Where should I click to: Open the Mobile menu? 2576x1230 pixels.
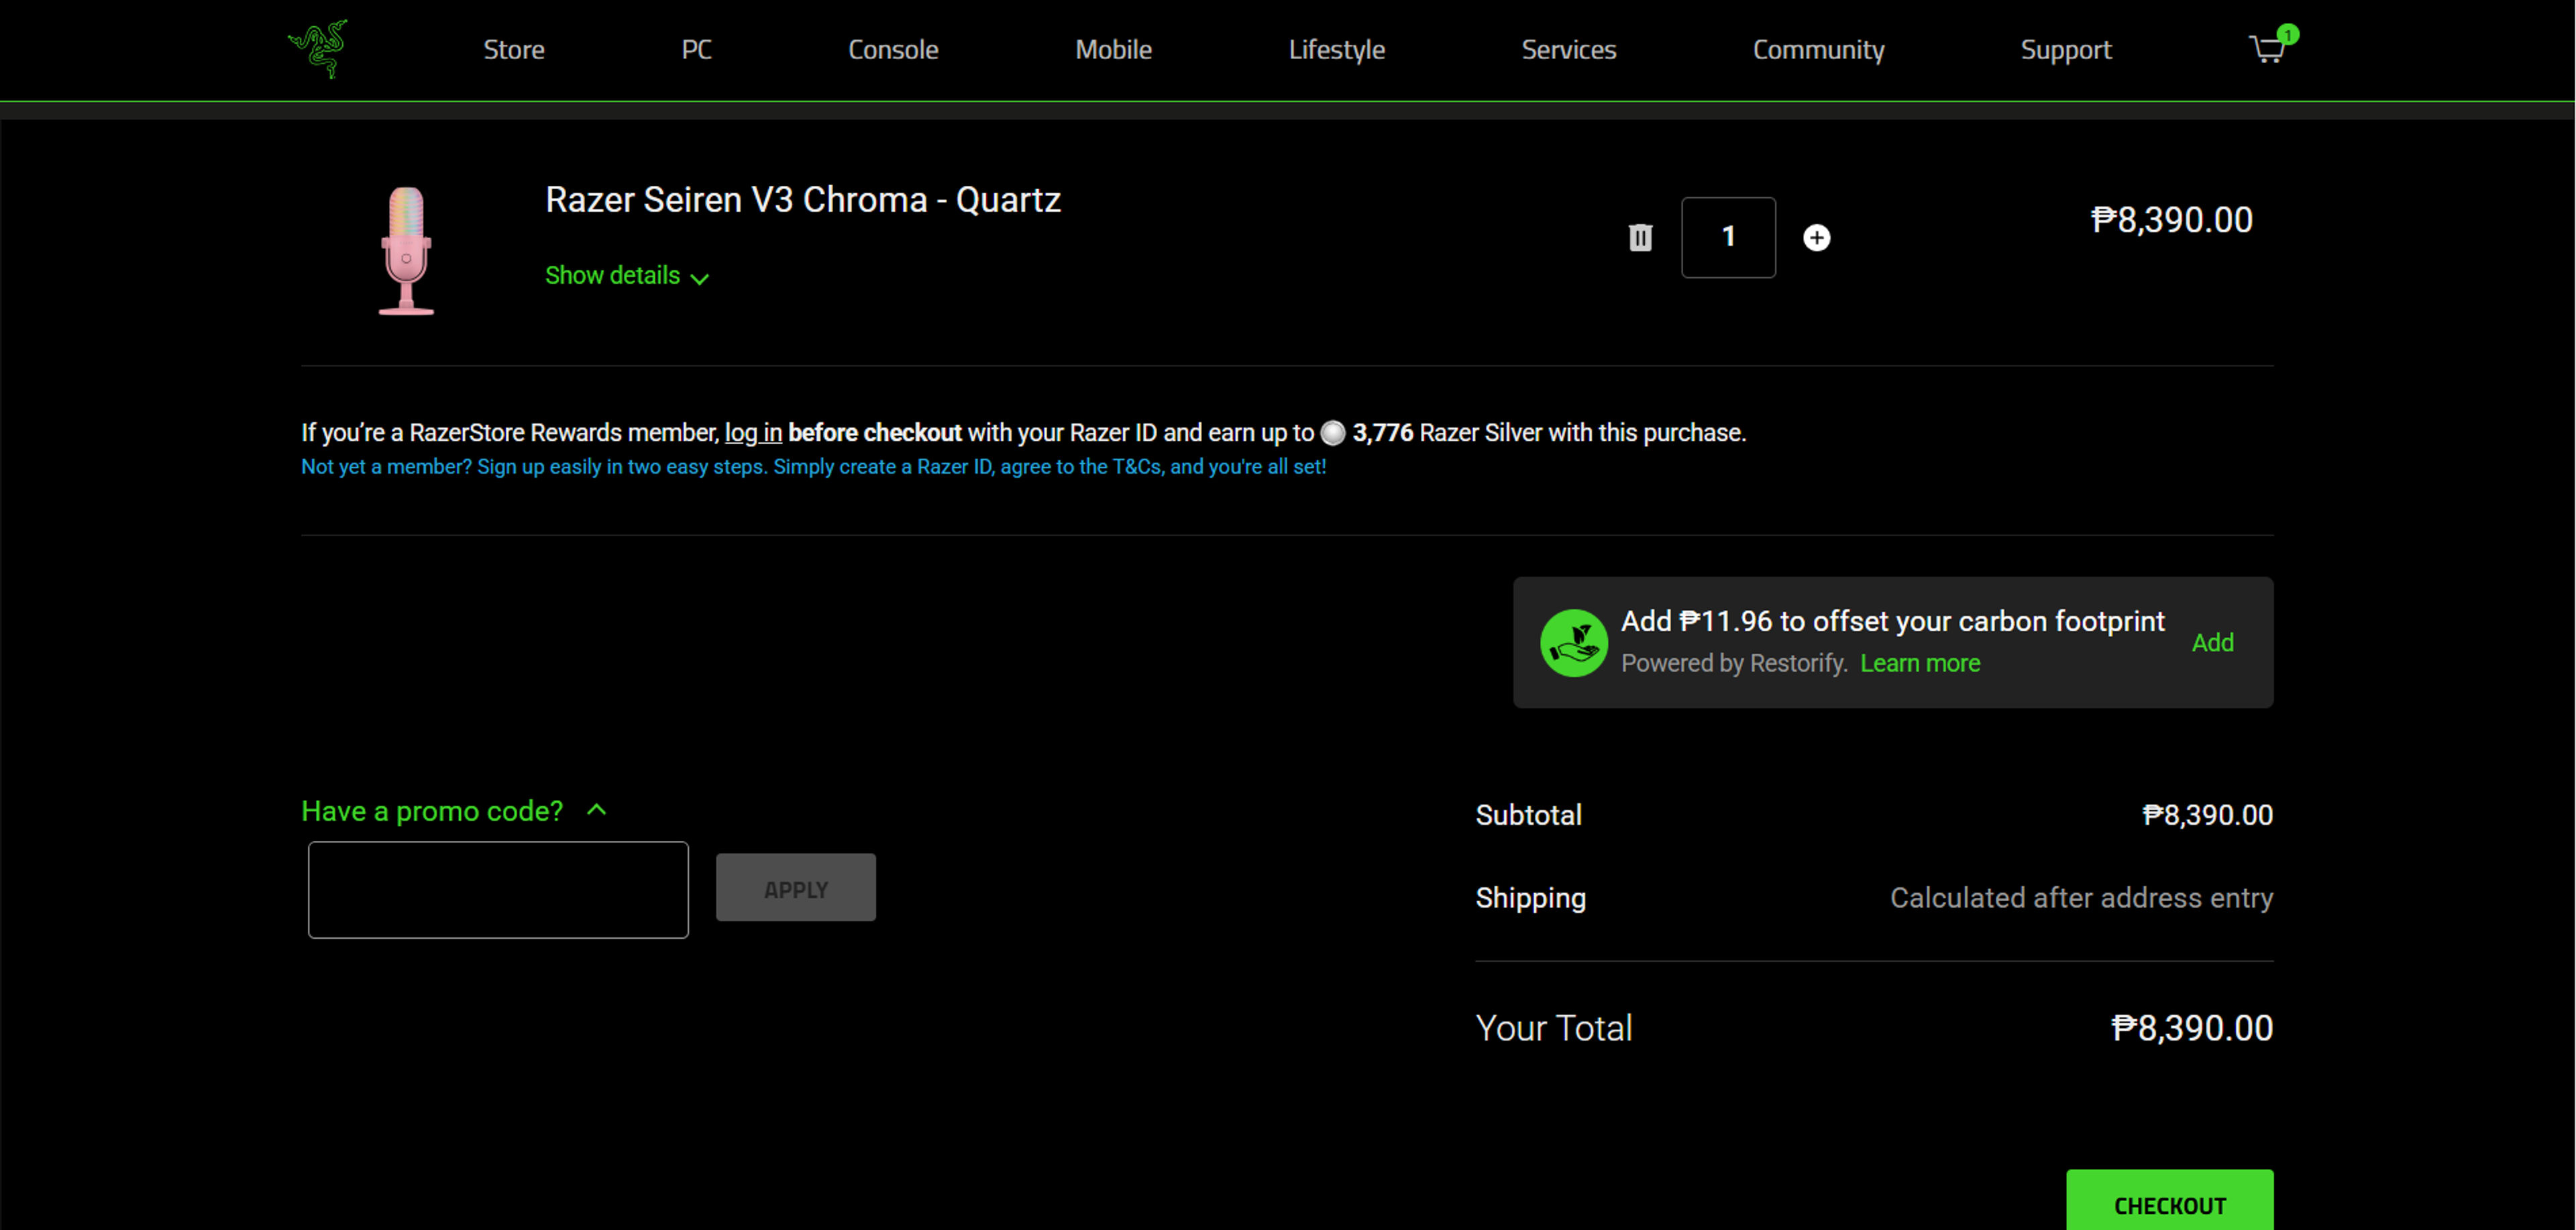pyautogui.click(x=1113, y=49)
